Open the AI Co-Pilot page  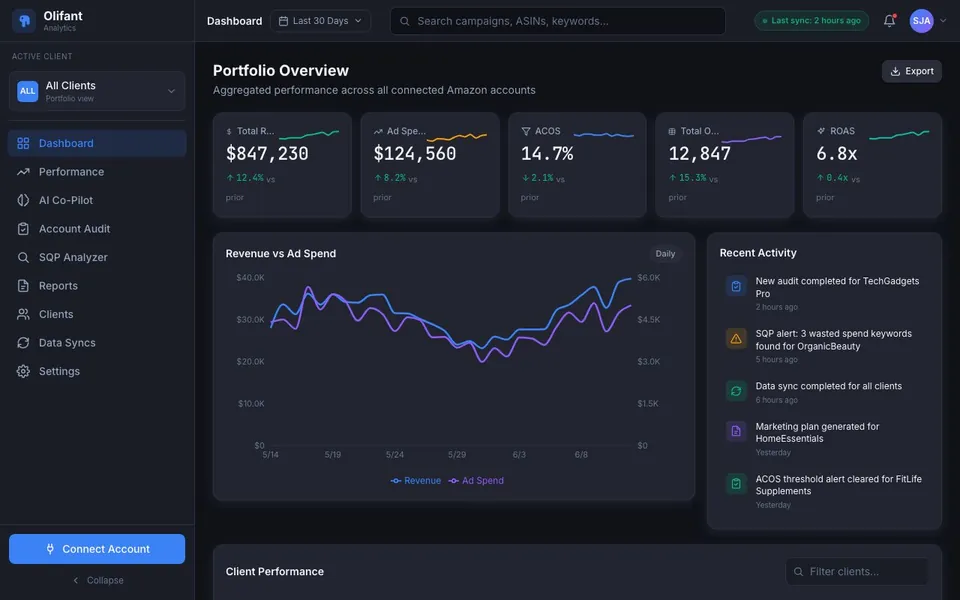tap(97, 200)
